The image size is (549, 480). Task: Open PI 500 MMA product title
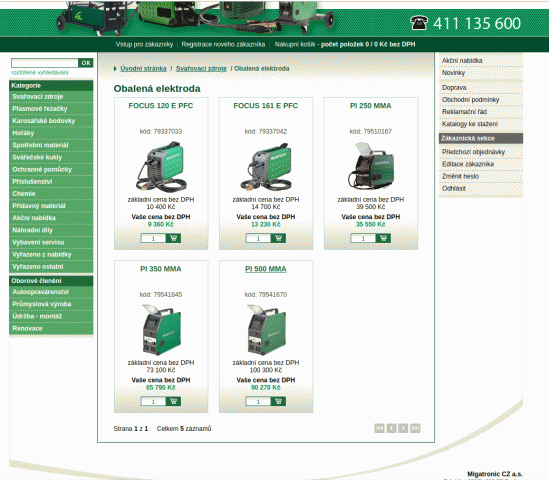click(x=266, y=269)
